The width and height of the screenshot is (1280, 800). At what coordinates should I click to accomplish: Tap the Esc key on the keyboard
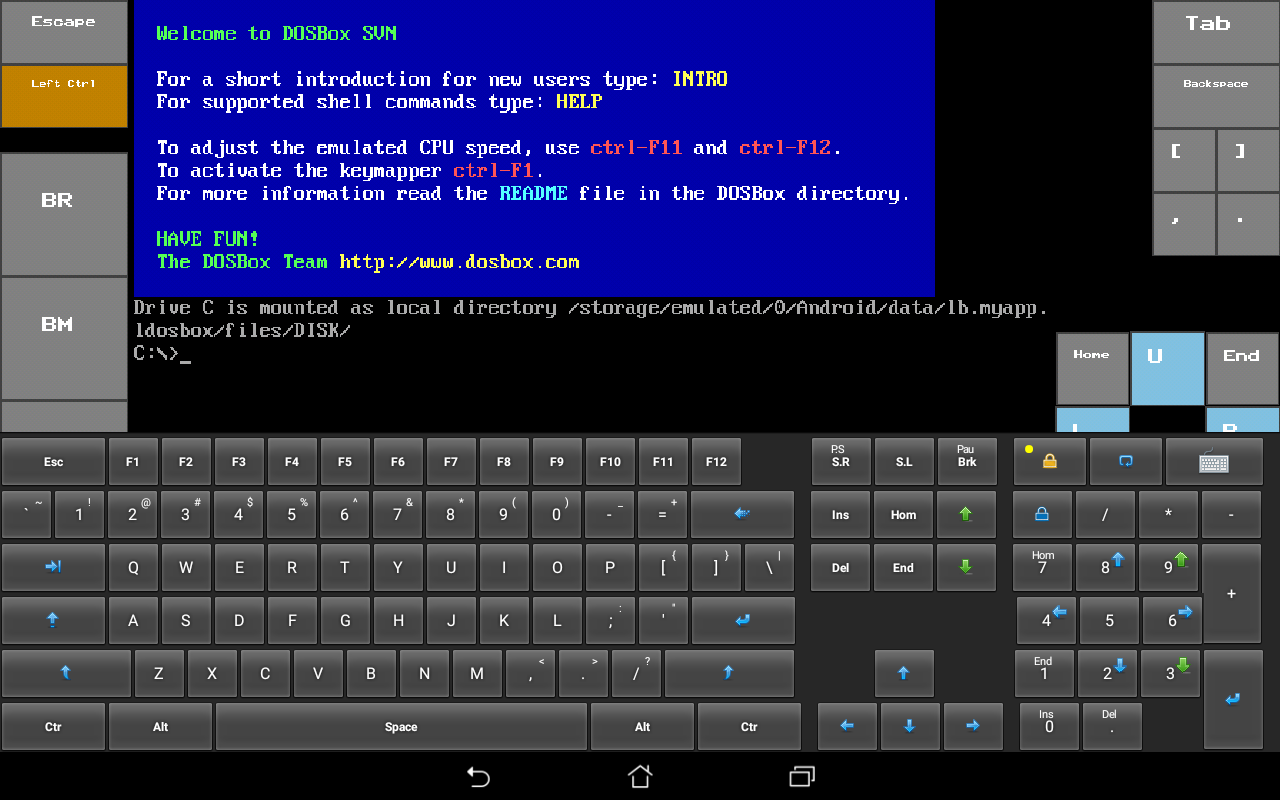pos(53,461)
